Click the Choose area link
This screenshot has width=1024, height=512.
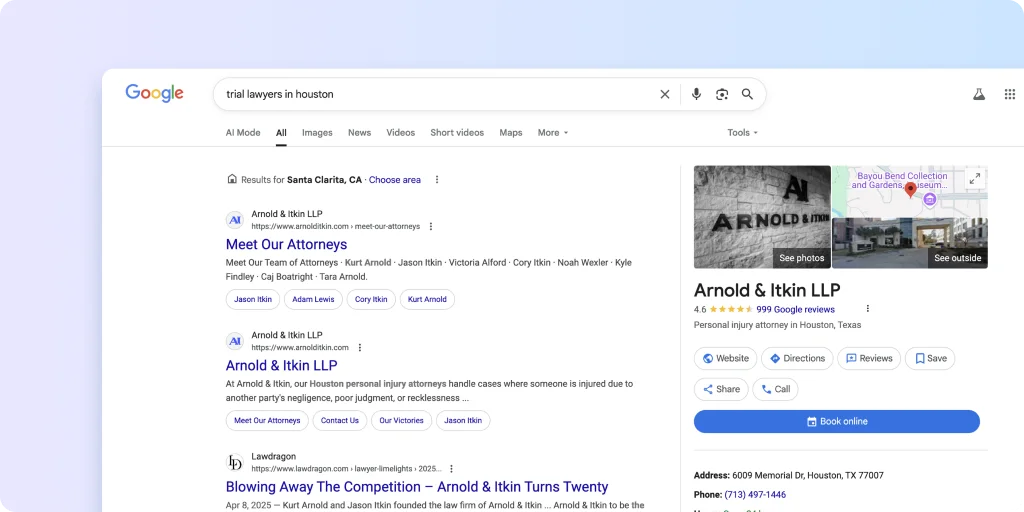pyautogui.click(x=394, y=180)
